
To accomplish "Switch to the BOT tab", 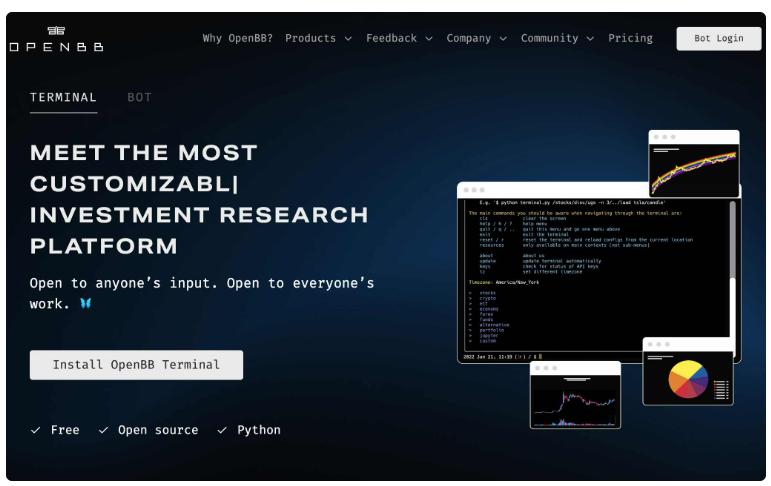I will tap(139, 97).
